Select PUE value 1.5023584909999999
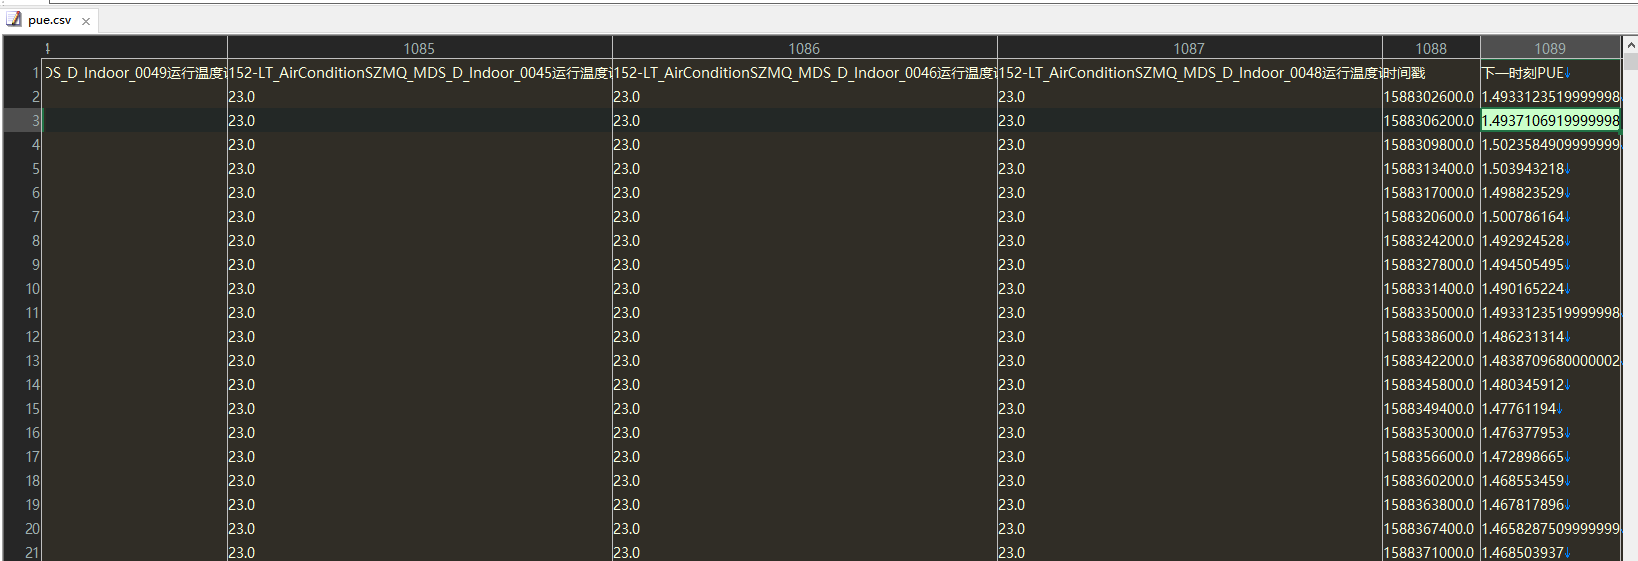Image resolution: width=1638 pixels, height=561 pixels. [1550, 145]
